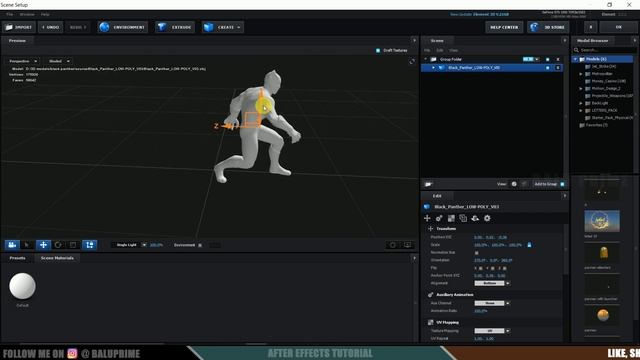
Task: Open the Texture Mapping dropdown
Action: pos(492,331)
